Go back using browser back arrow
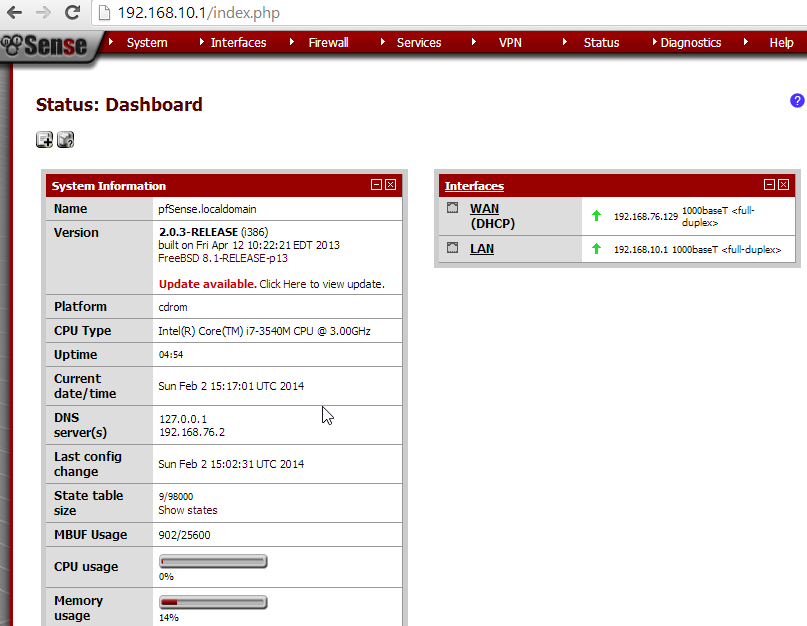 click(x=14, y=12)
